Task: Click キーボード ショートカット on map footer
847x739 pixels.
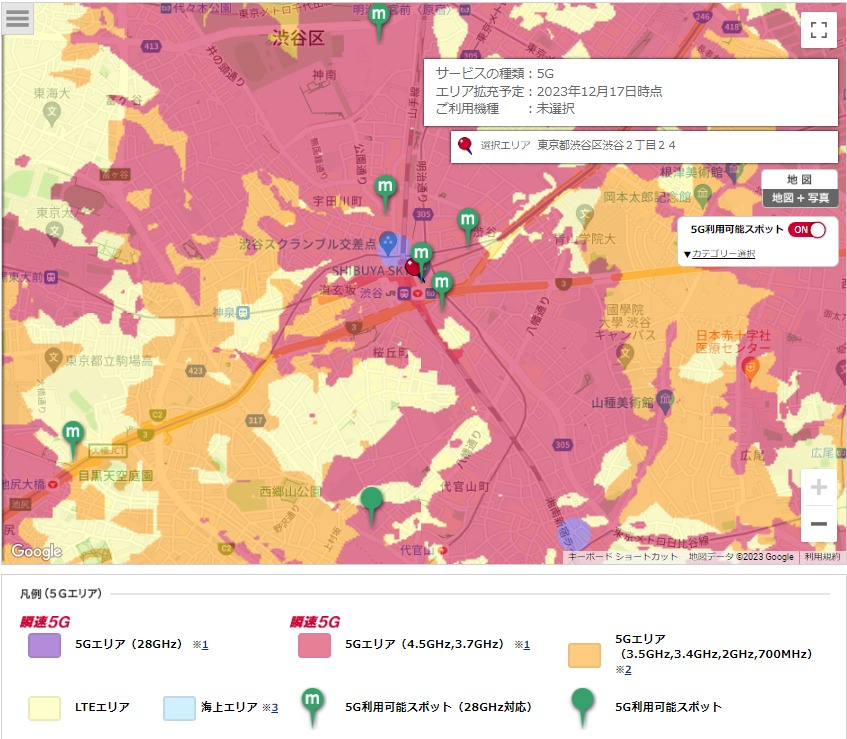Action: [x=622, y=557]
